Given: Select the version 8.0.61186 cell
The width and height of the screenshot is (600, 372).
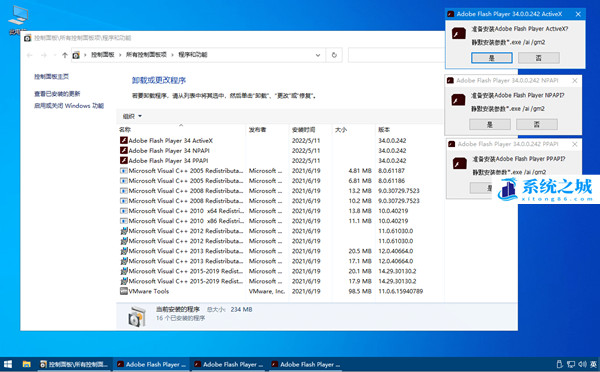Looking at the screenshot, I should pyautogui.click(x=391, y=181).
